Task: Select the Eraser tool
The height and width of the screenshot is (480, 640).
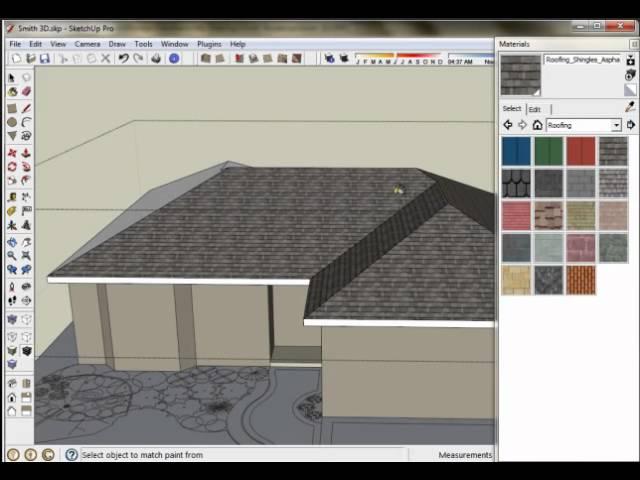Action: click(x=26, y=91)
